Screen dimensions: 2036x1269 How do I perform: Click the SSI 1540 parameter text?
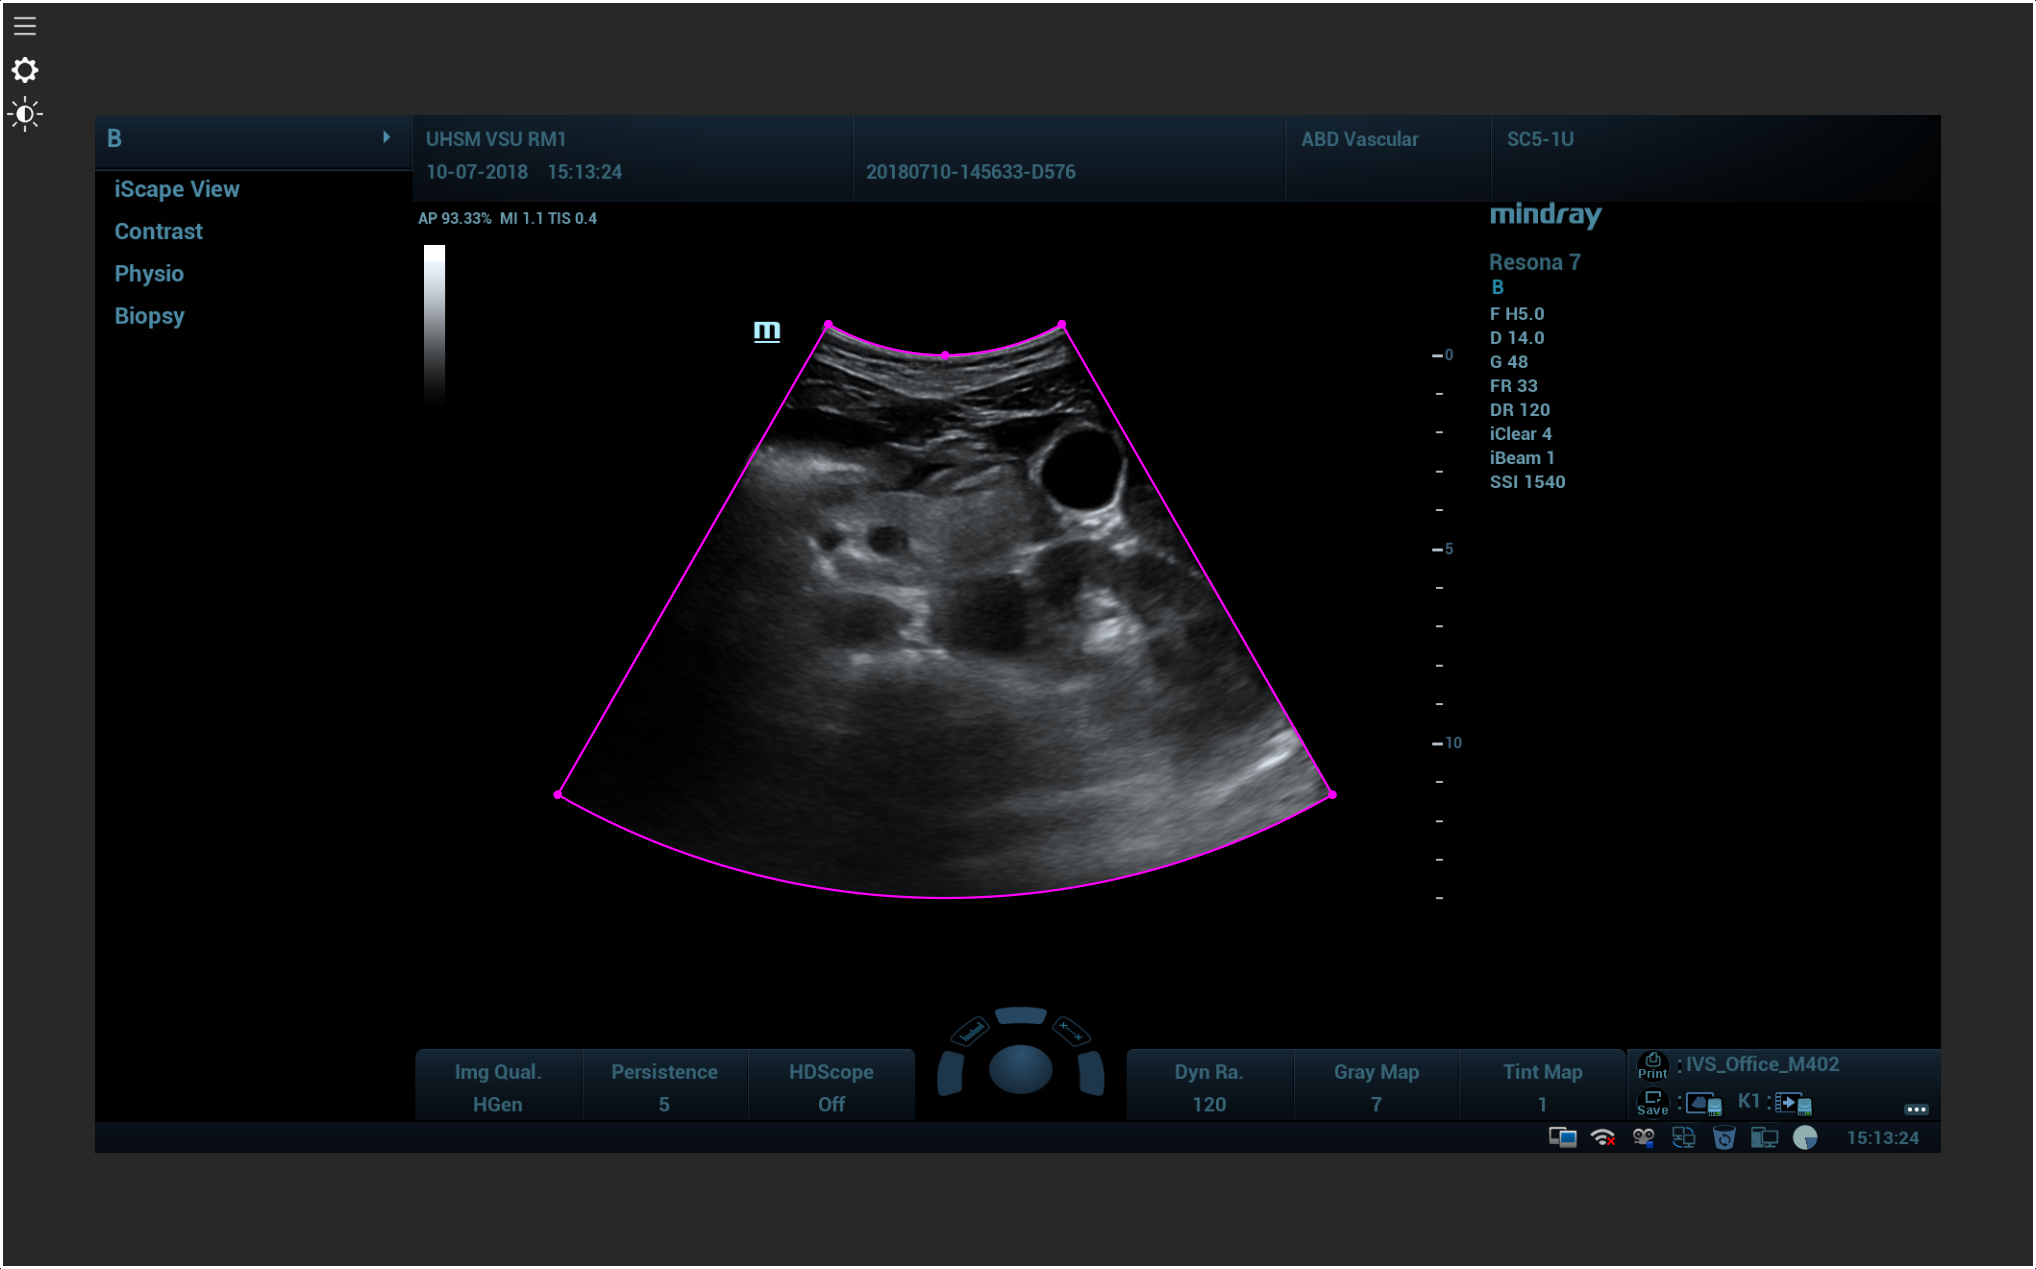[x=1528, y=482]
